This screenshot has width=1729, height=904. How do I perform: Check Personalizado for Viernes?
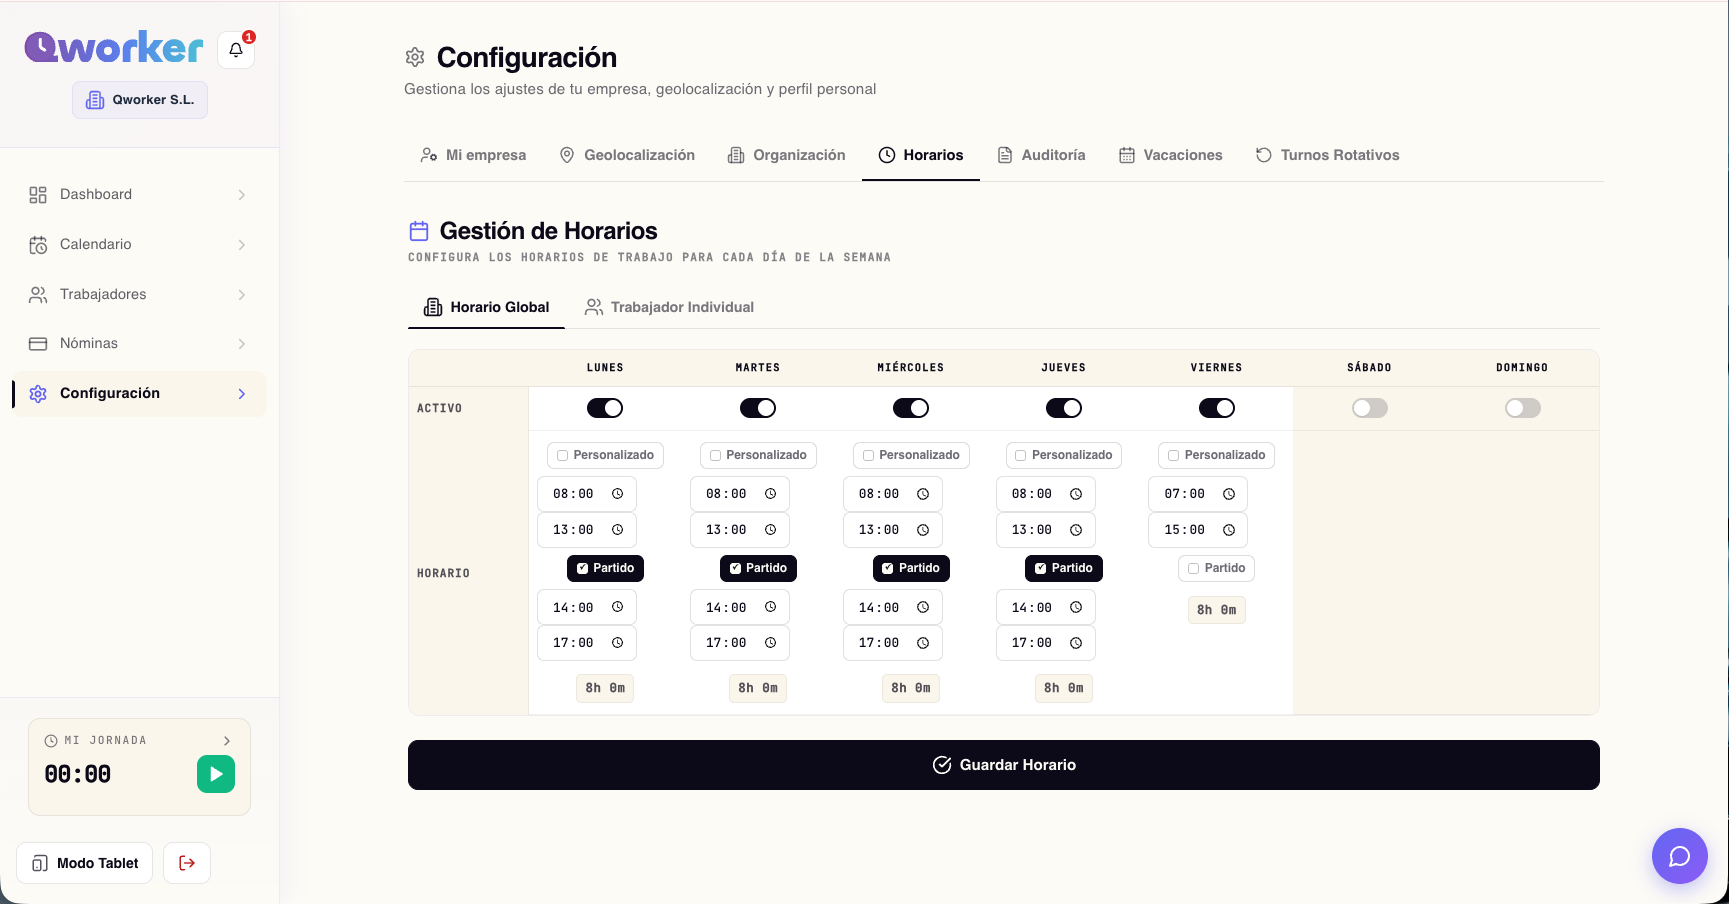[x=1174, y=455]
